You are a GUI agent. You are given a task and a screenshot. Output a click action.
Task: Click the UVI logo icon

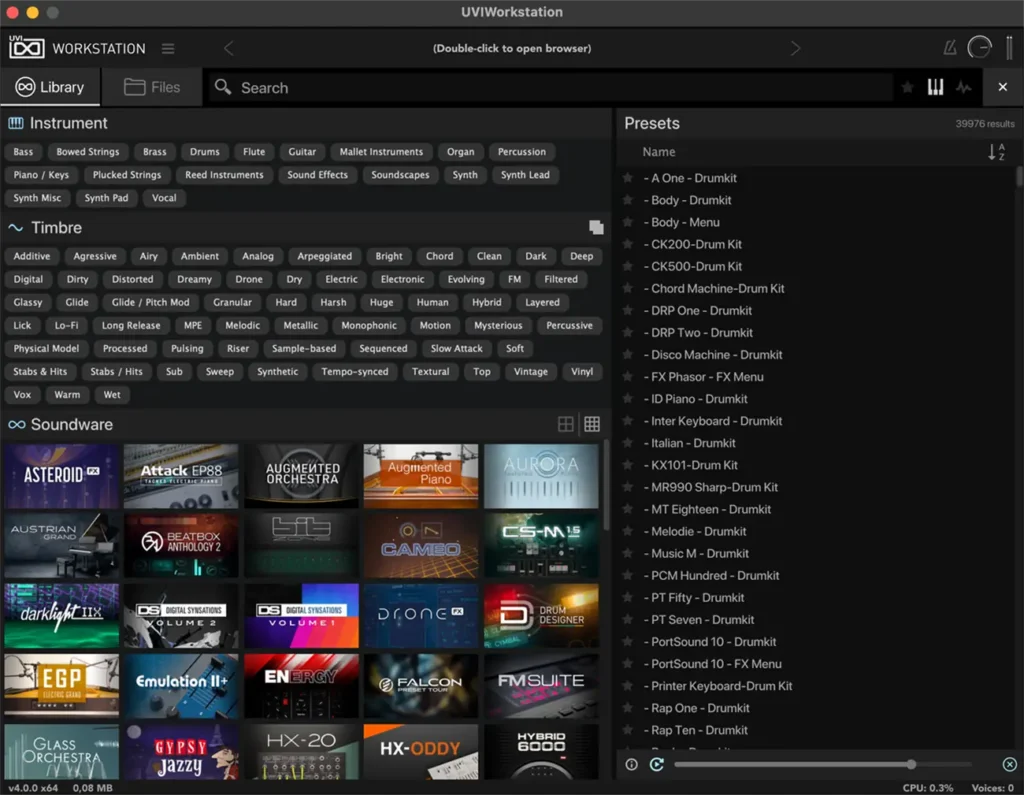pos(26,48)
